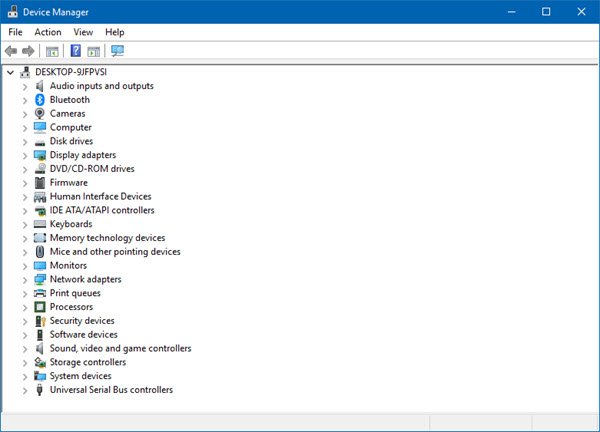Open the Action menu
This screenshot has height=432, width=600.
click(48, 32)
